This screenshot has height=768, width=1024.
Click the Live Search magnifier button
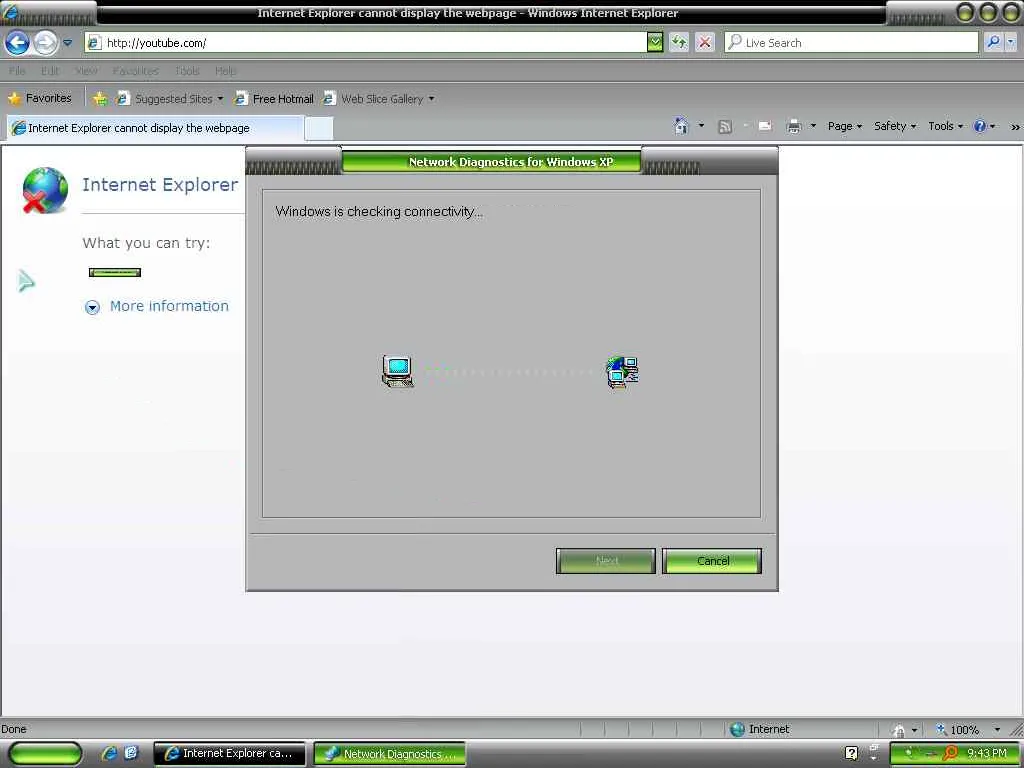tap(993, 42)
